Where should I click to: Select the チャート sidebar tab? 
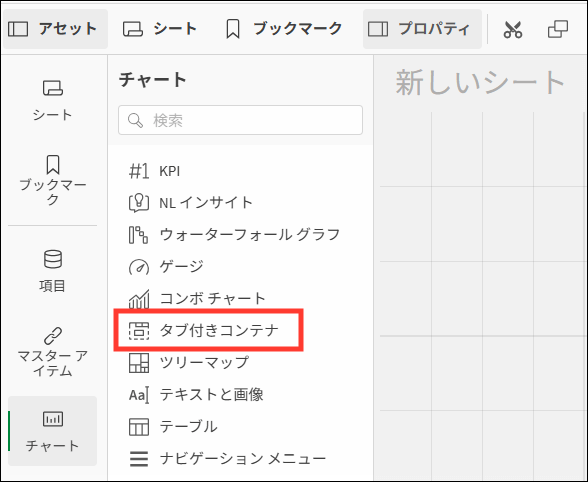52,431
